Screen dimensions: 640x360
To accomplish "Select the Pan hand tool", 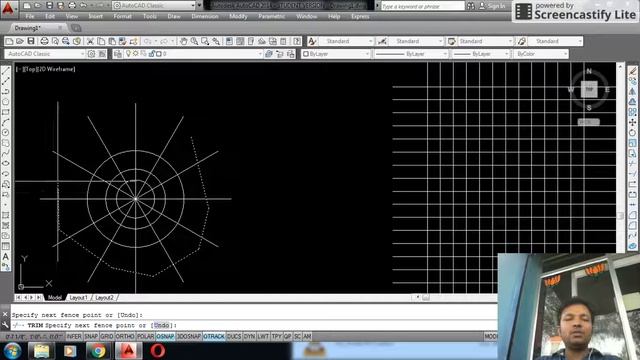I will [x=183, y=41].
